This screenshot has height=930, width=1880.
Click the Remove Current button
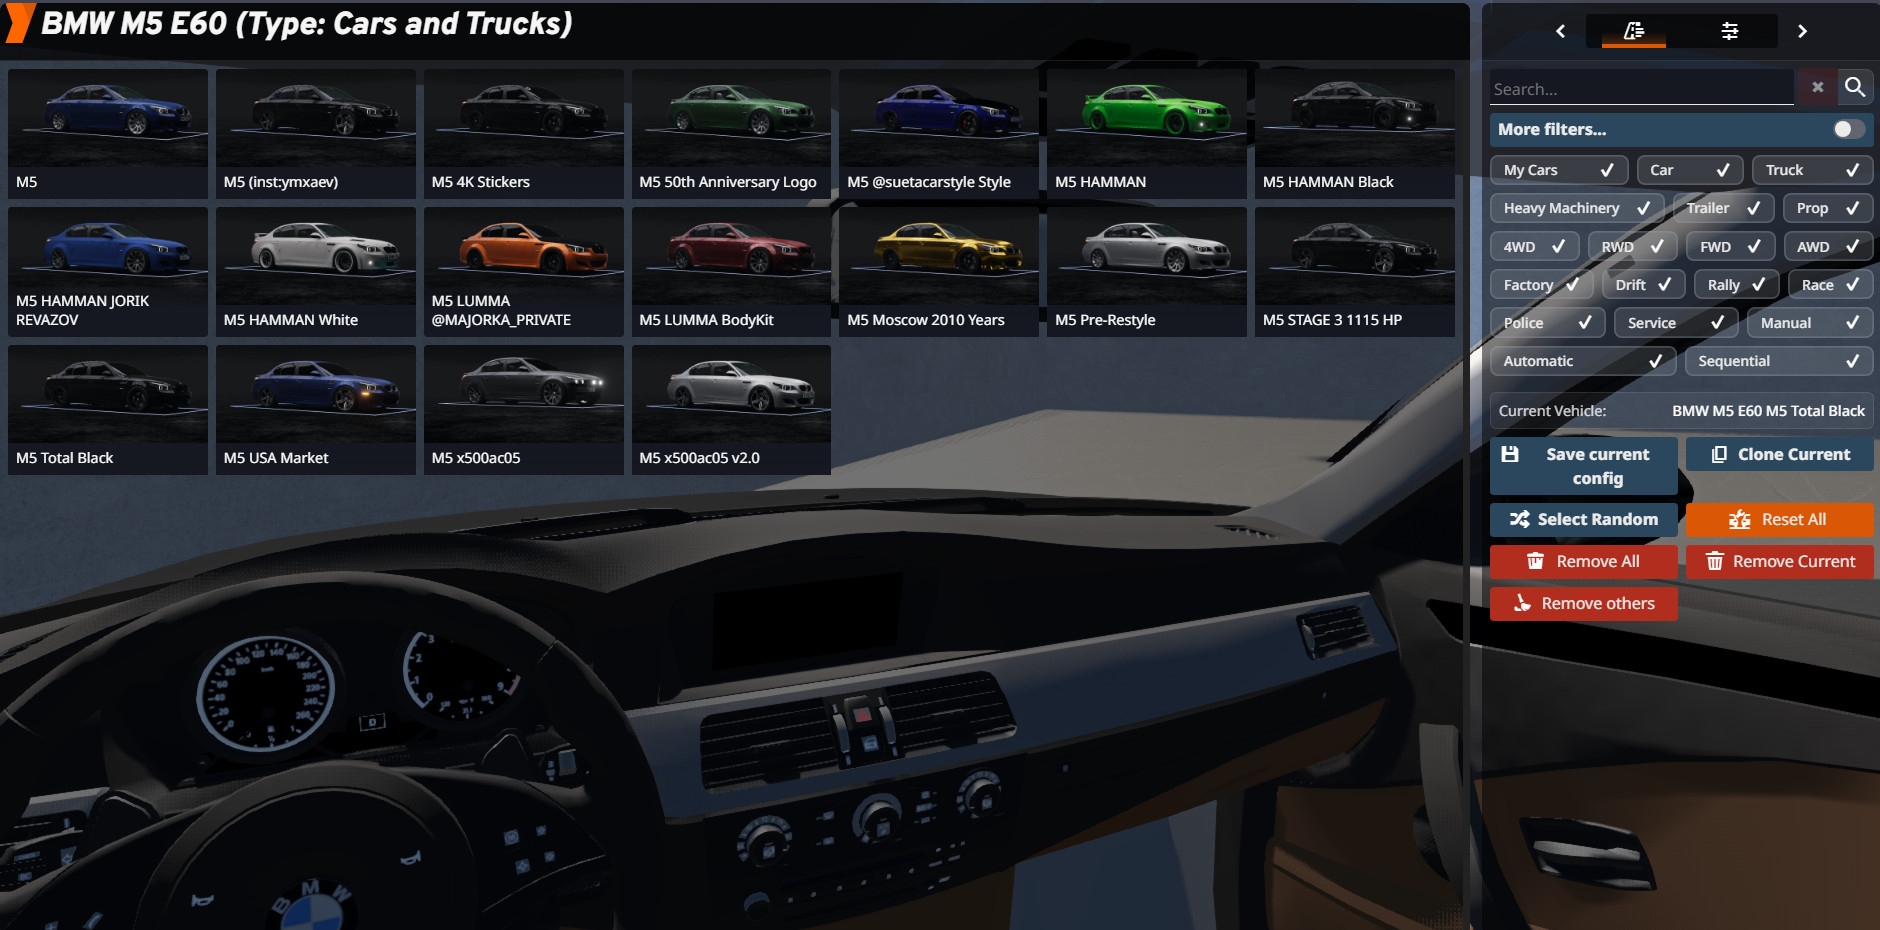tap(1780, 562)
